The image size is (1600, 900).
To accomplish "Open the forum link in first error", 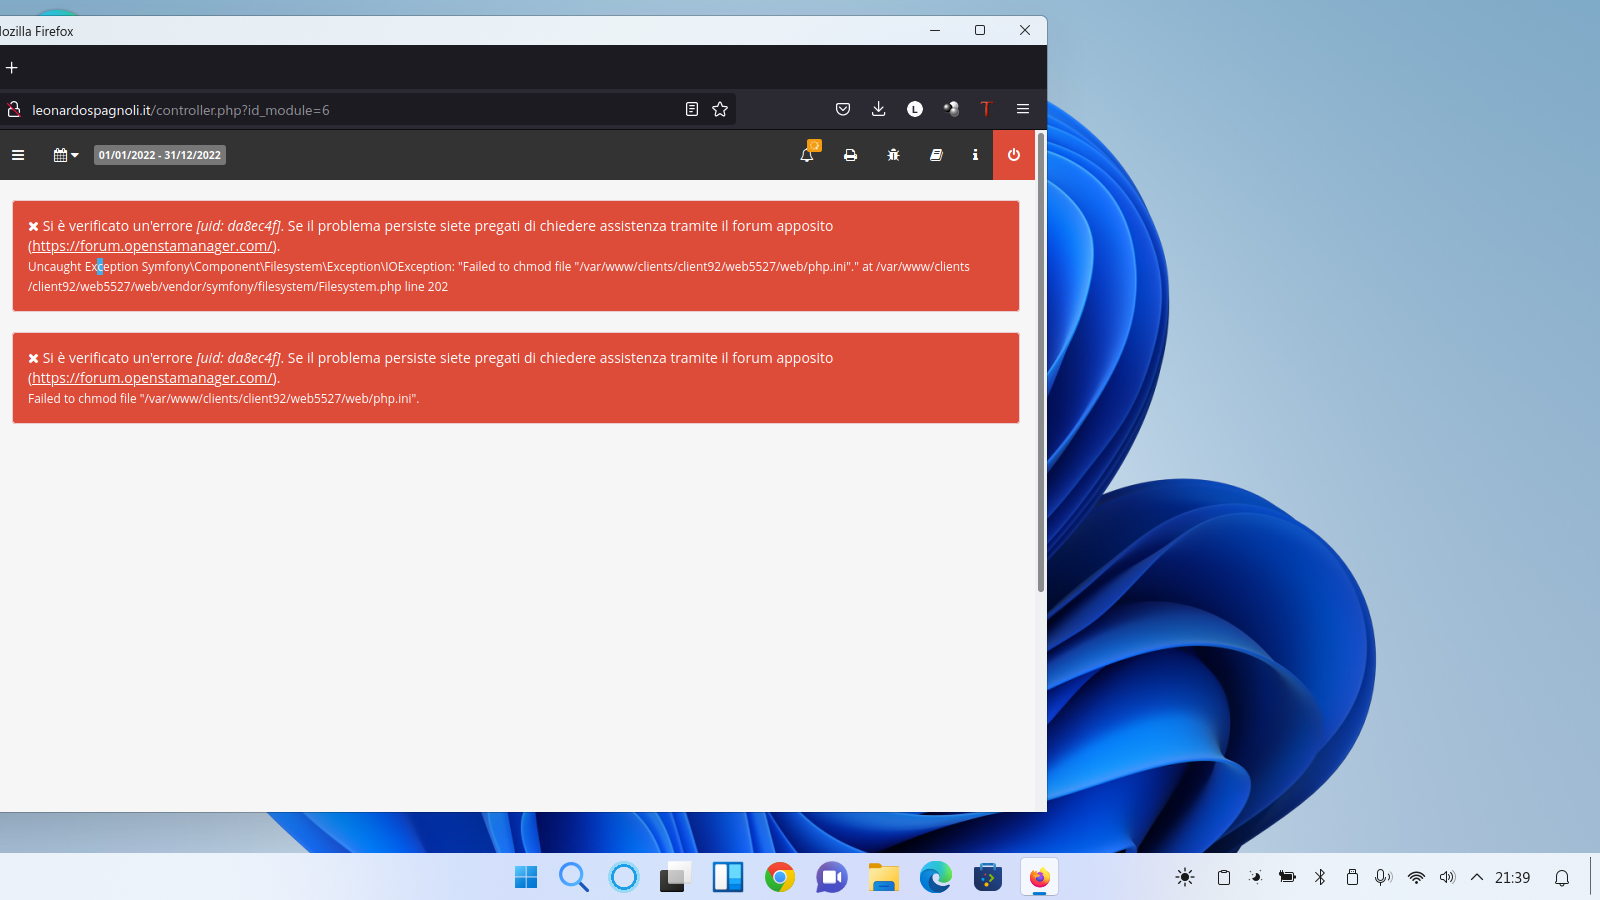I will (153, 246).
